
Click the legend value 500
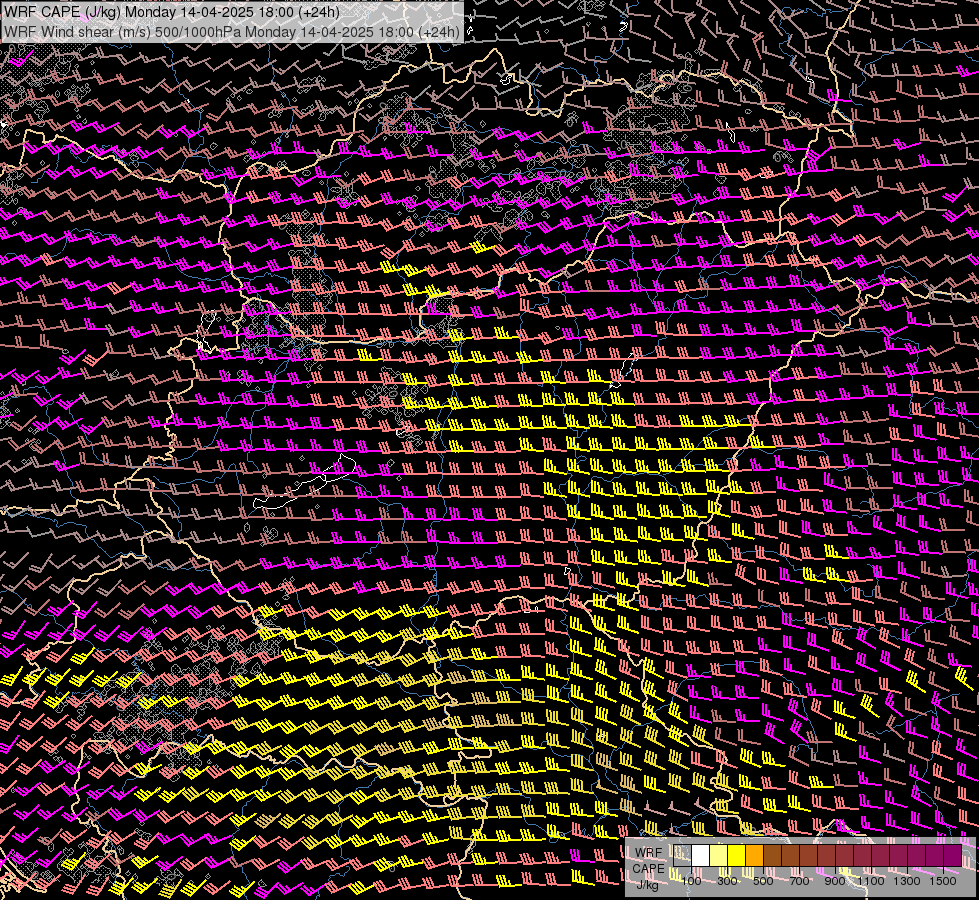coord(763,881)
